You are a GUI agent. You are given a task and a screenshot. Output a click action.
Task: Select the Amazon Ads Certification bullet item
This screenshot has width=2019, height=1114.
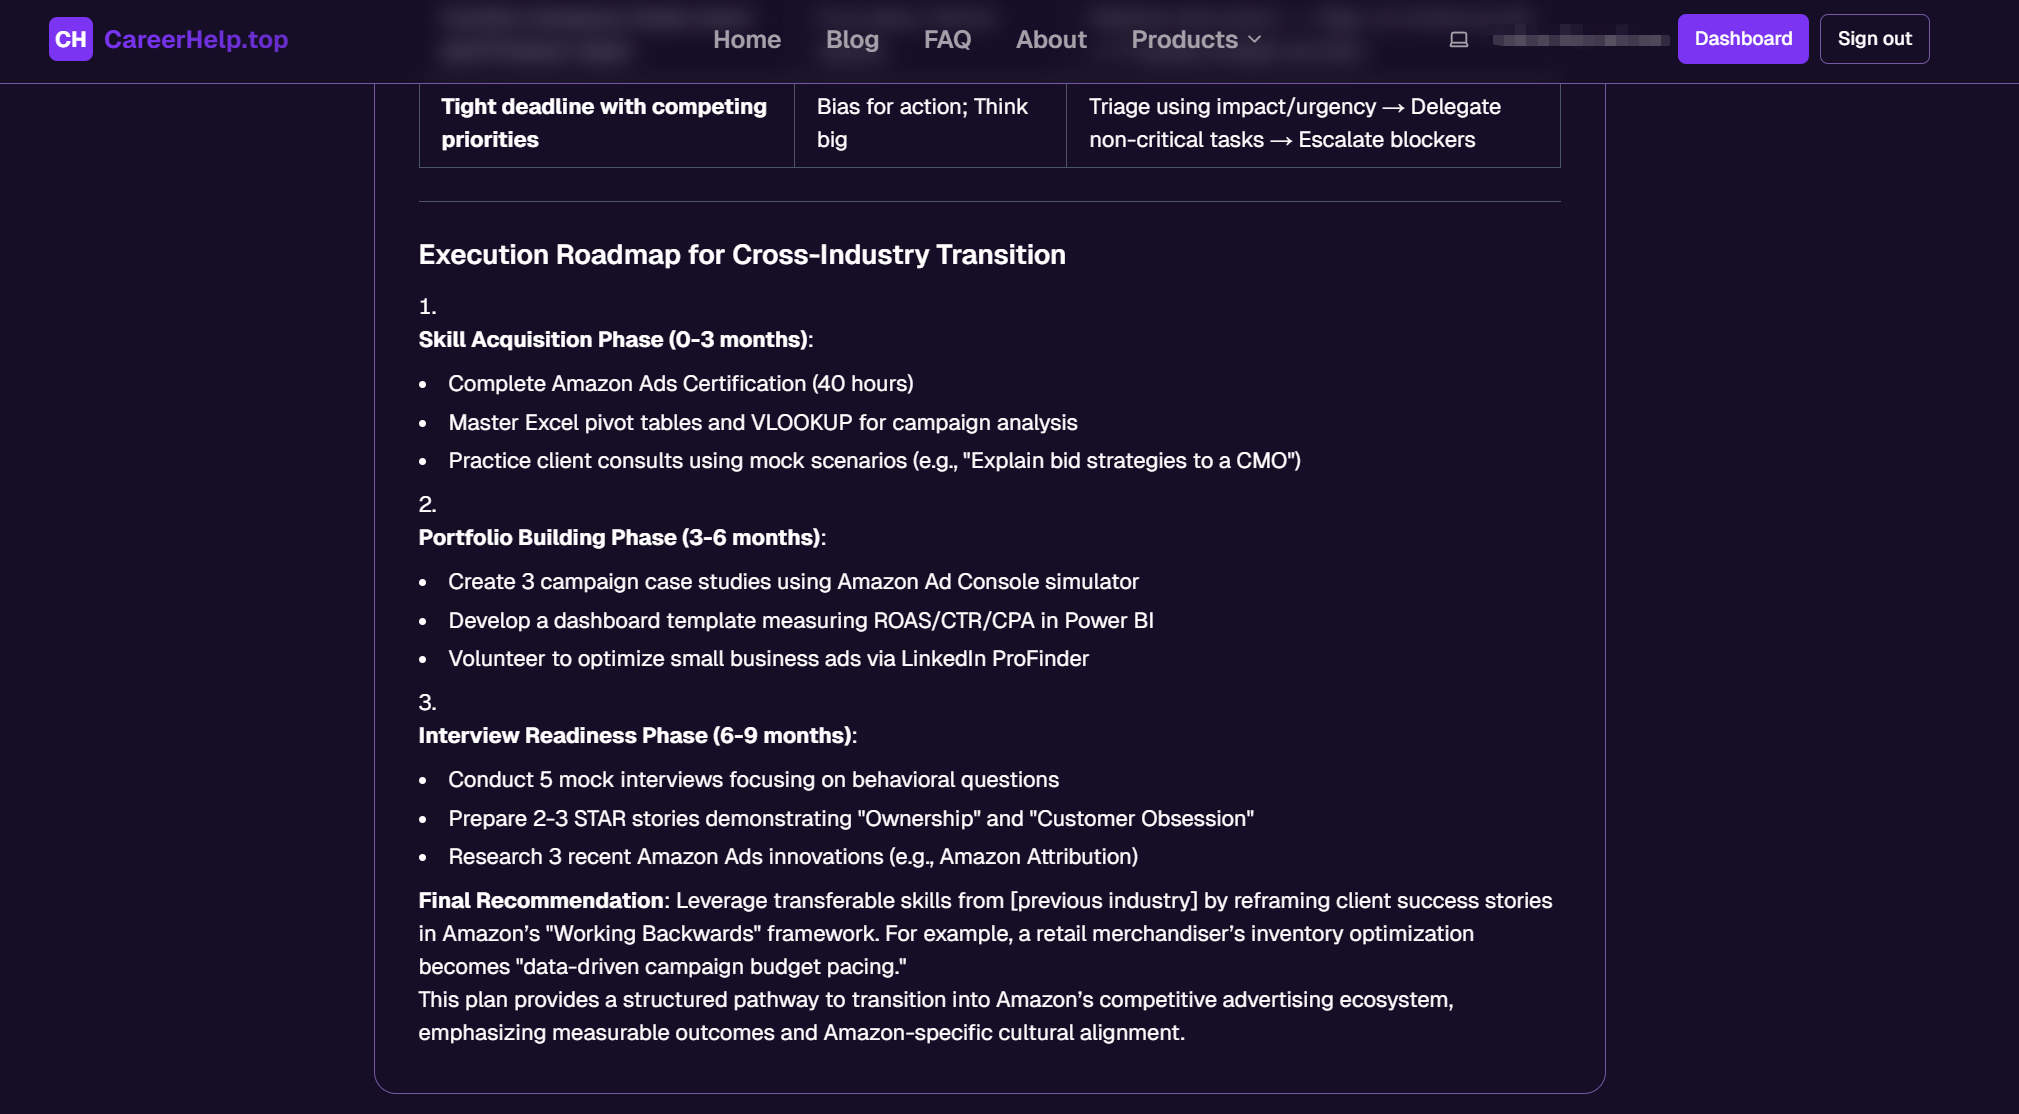[x=681, y=383]
